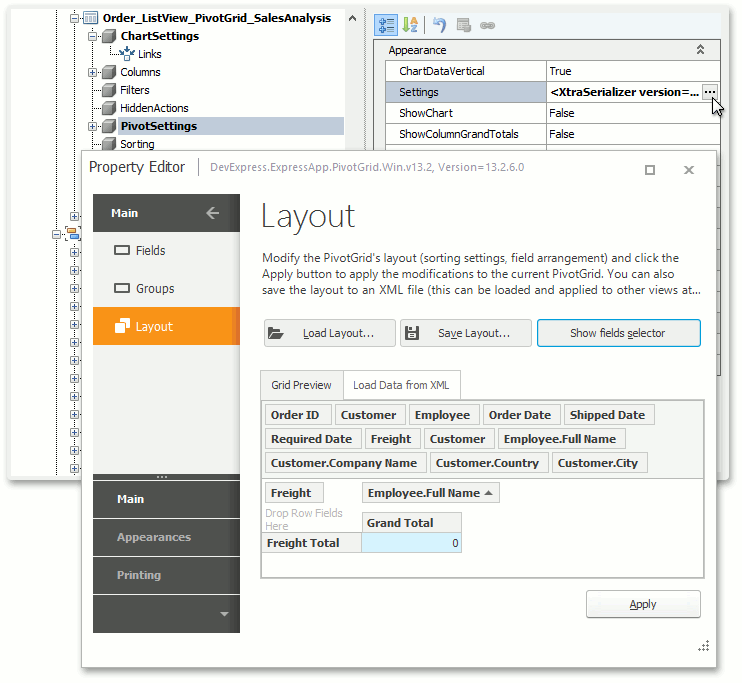Viewport: 742px width, 683px height.
Task: Click the Customer.Country field header
Action: [487, 463]
